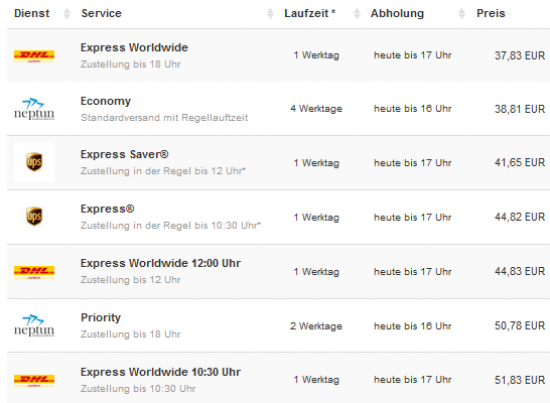550x403 pixels.
Task: Click the 51,83 EUR price
Action: pyautogui.click(x=519, y=380)
